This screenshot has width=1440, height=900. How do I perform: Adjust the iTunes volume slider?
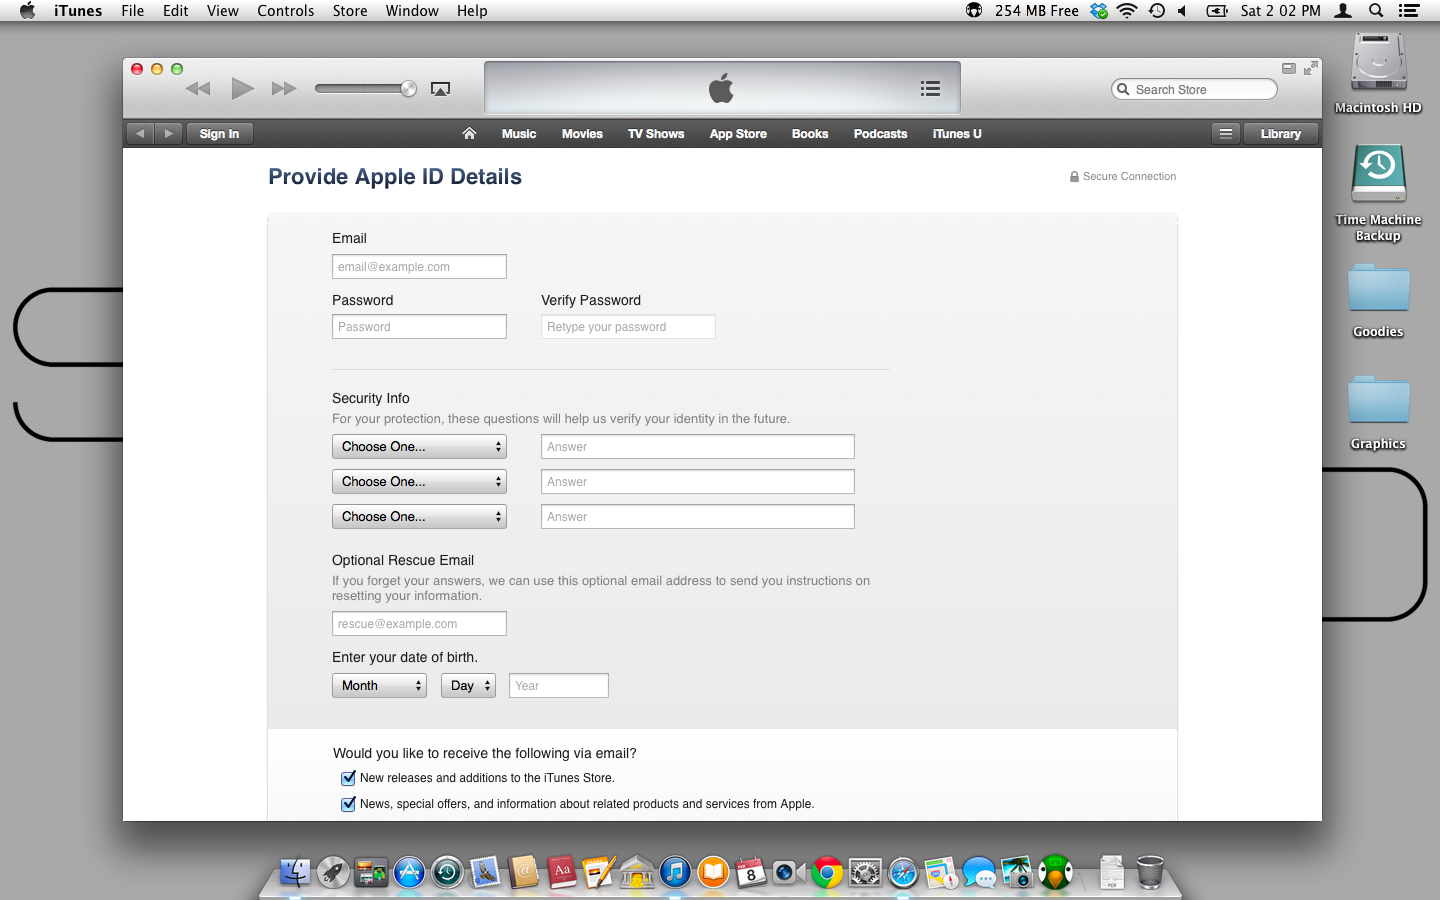click(366, 89)
